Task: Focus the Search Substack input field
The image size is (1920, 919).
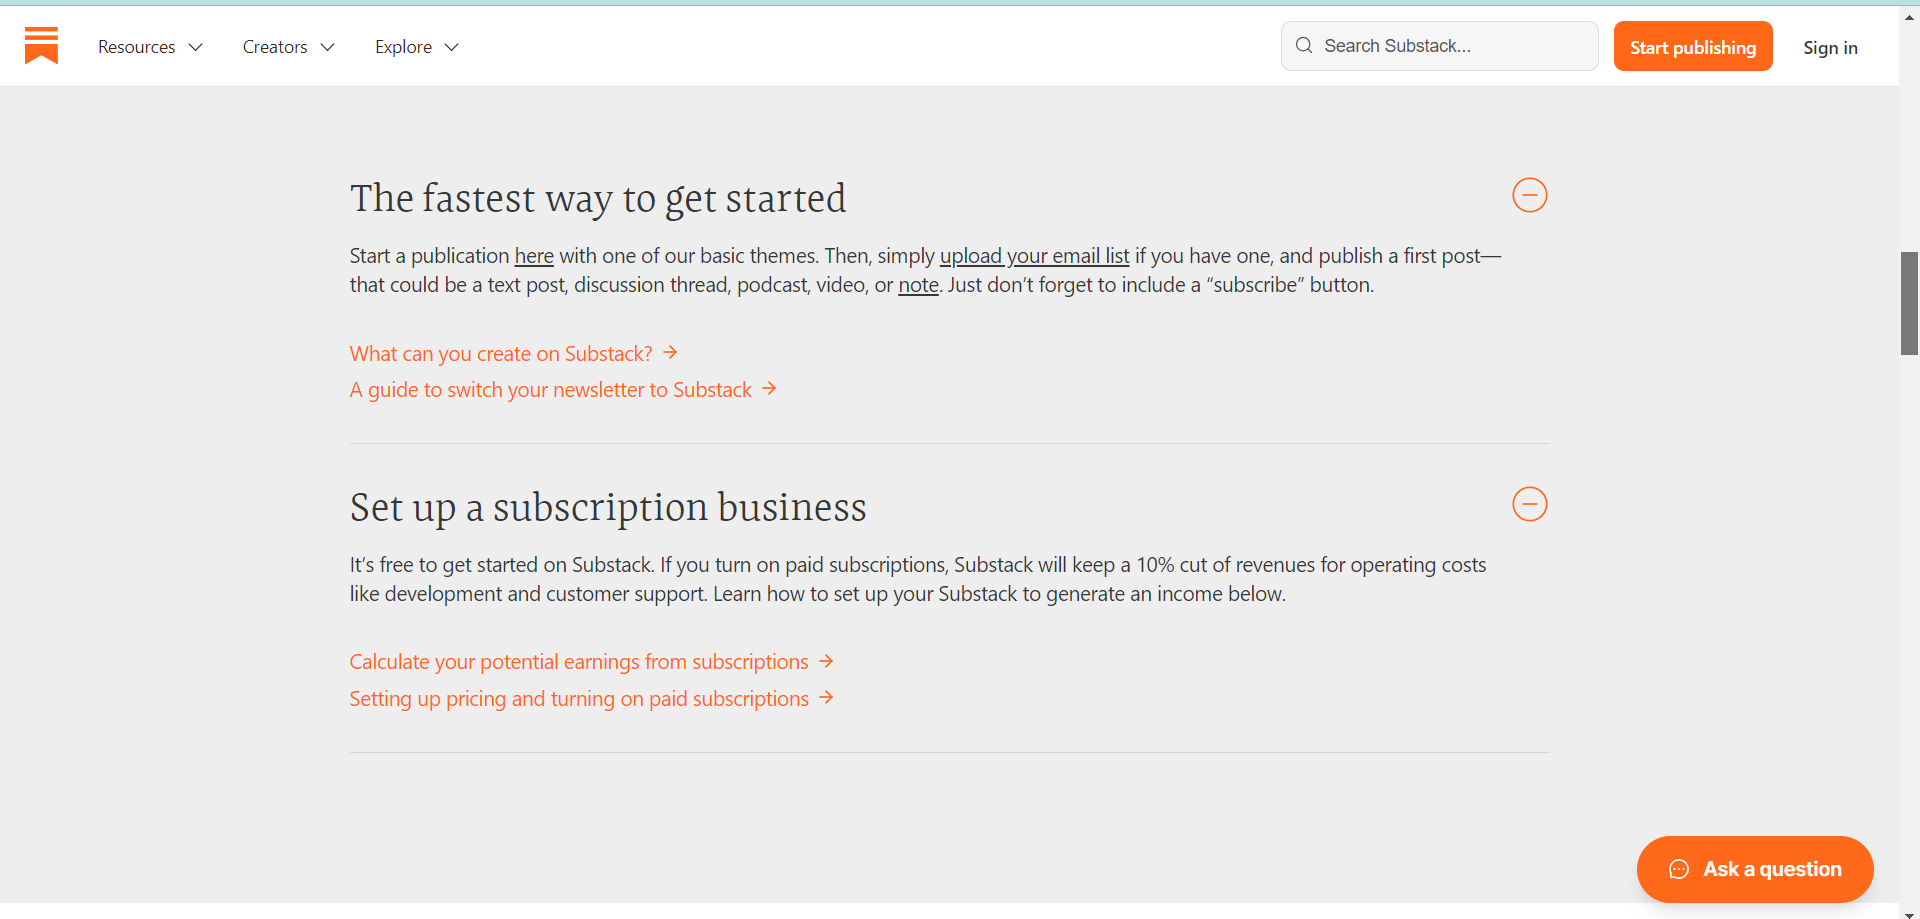Action: [x=1439, y=46]
